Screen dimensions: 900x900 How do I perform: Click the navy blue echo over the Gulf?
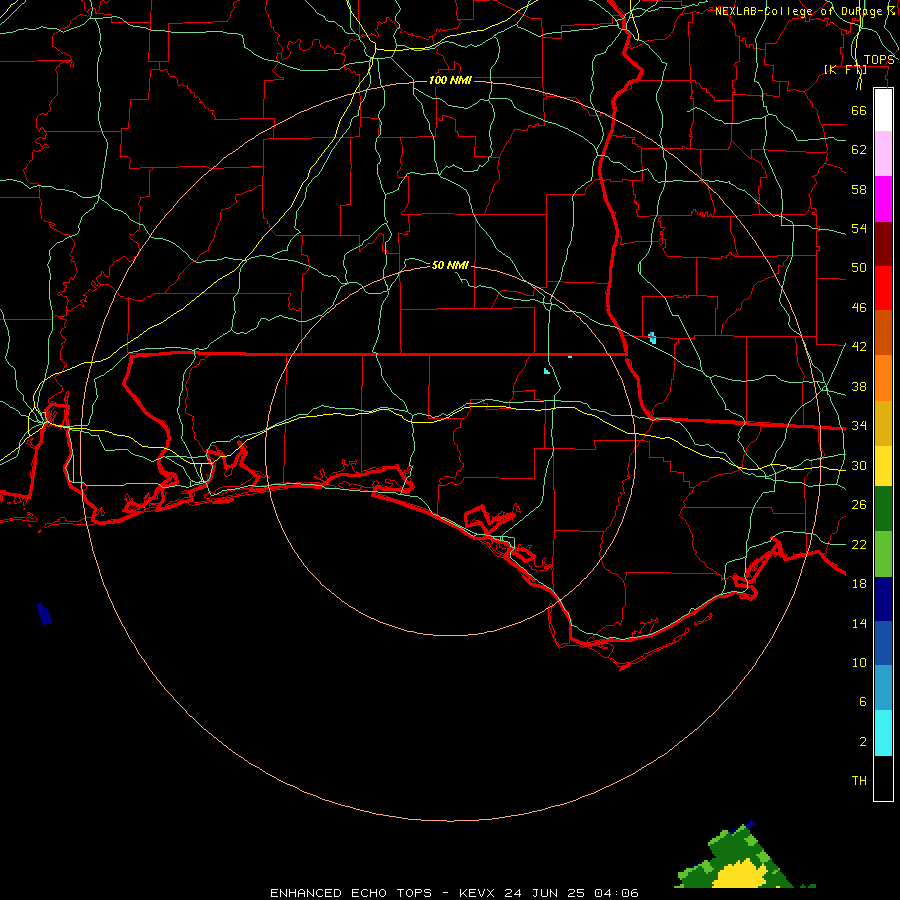tap(44, 614)
